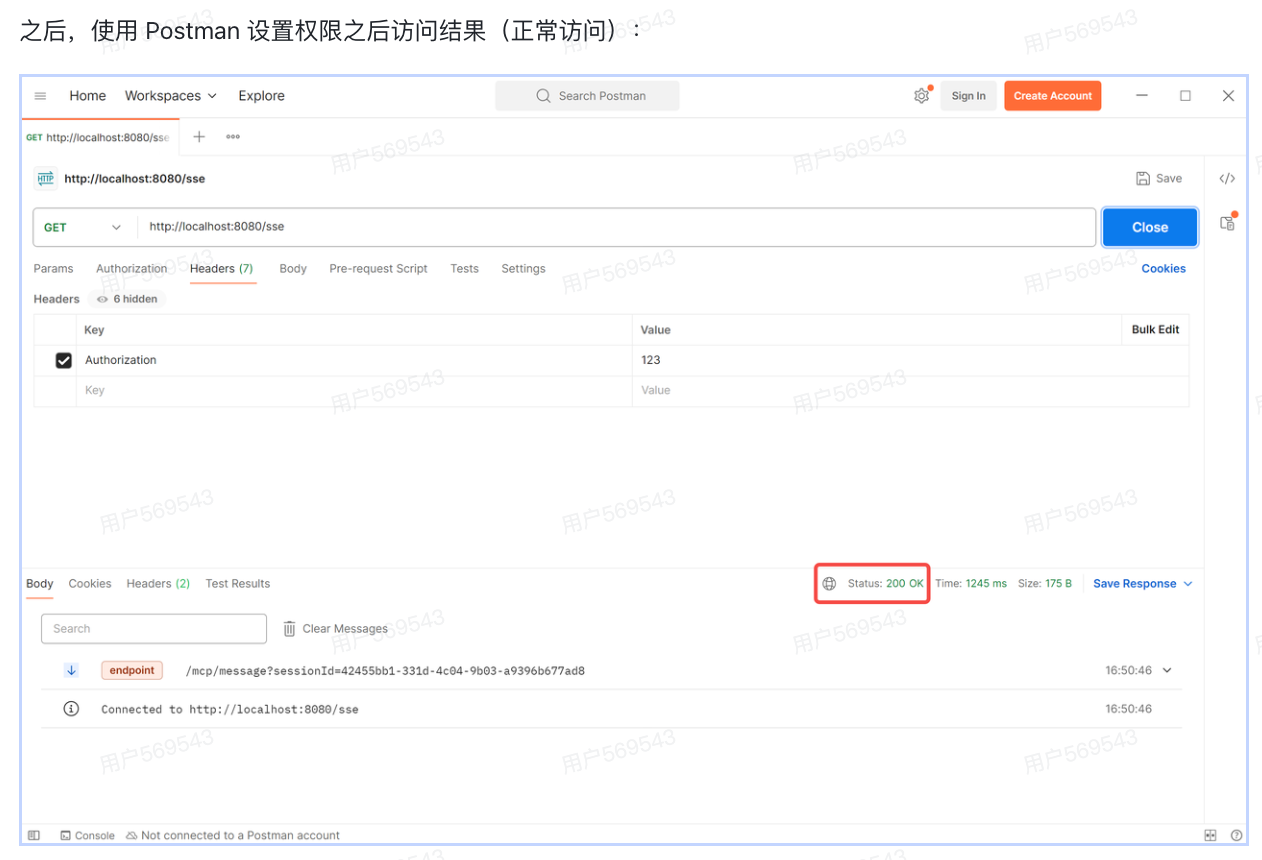
Task: Click the trash icon for Clear Messages
Action: click(289, 629)
